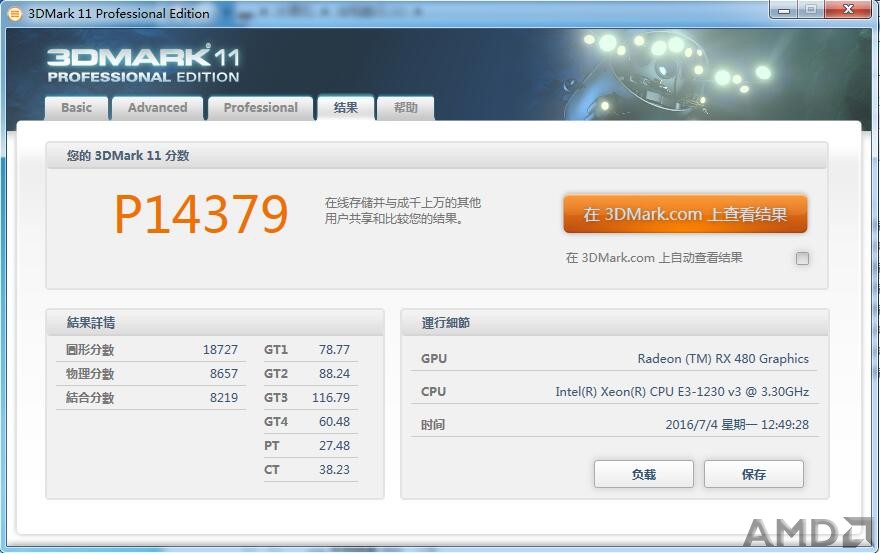This screenshot has width=880, height=553.
Task: Switch to the Basic tab
Action: pyautogui.click(x=76, y=108)
